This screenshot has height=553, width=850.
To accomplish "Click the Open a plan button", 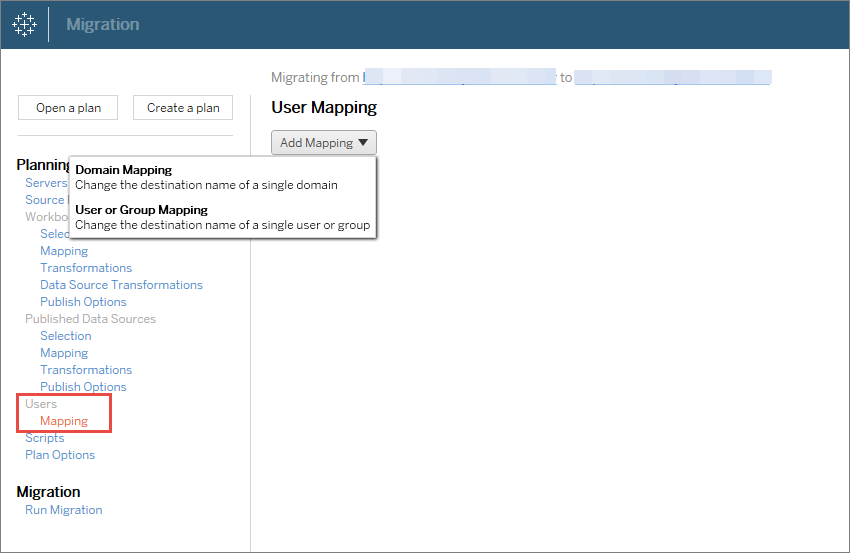I will [x=68, y=108].
